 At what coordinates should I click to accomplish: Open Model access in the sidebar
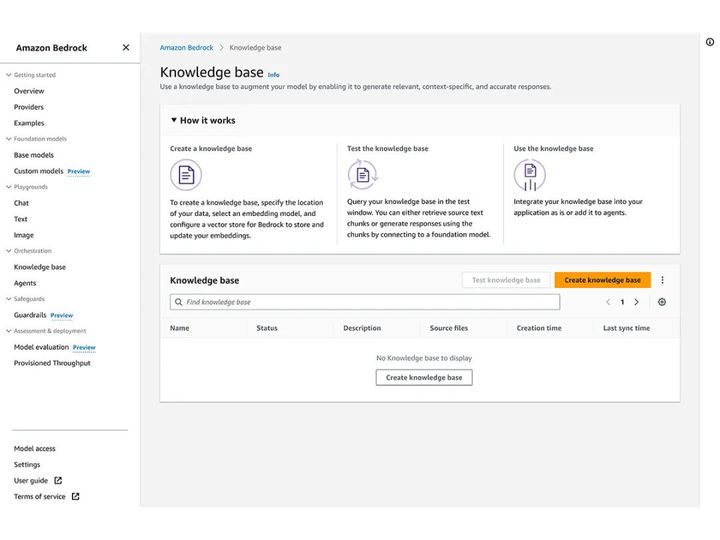[x=34, y=449]
